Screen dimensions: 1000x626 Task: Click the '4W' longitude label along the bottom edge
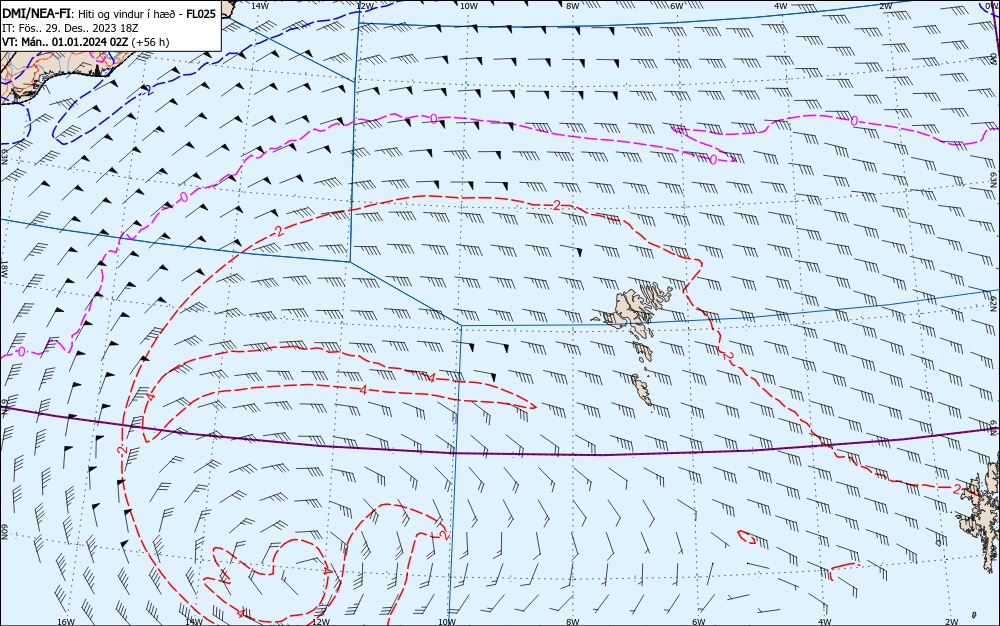(x=824, y=622)
